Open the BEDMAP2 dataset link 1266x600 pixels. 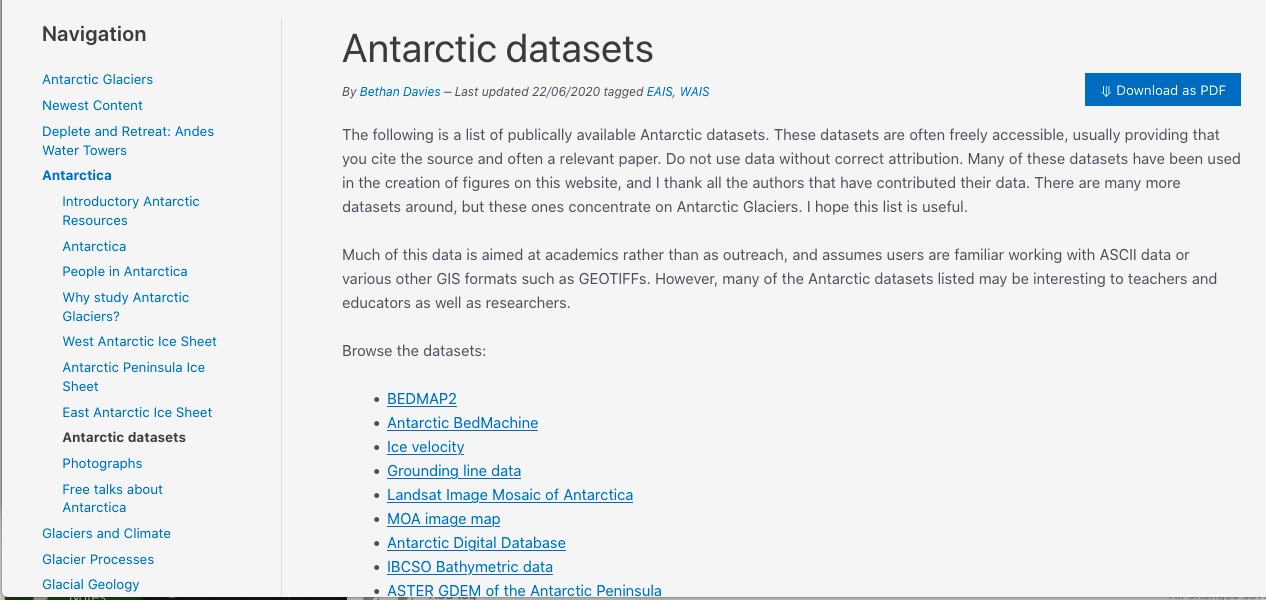coord(421,398)
